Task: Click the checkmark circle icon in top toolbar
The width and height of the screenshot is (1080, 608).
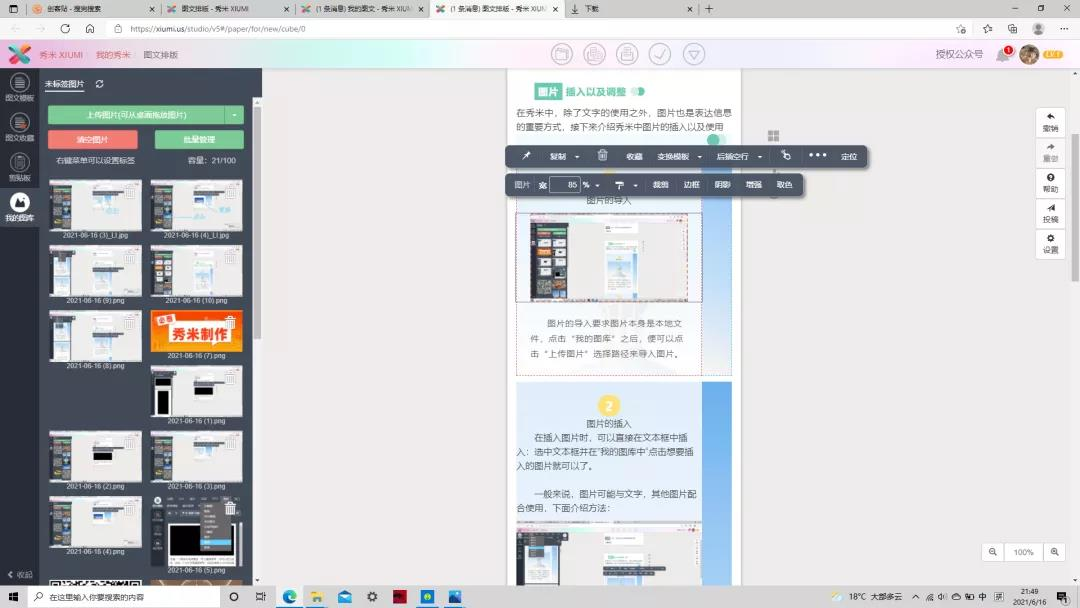Action: [x=659, y=54]
